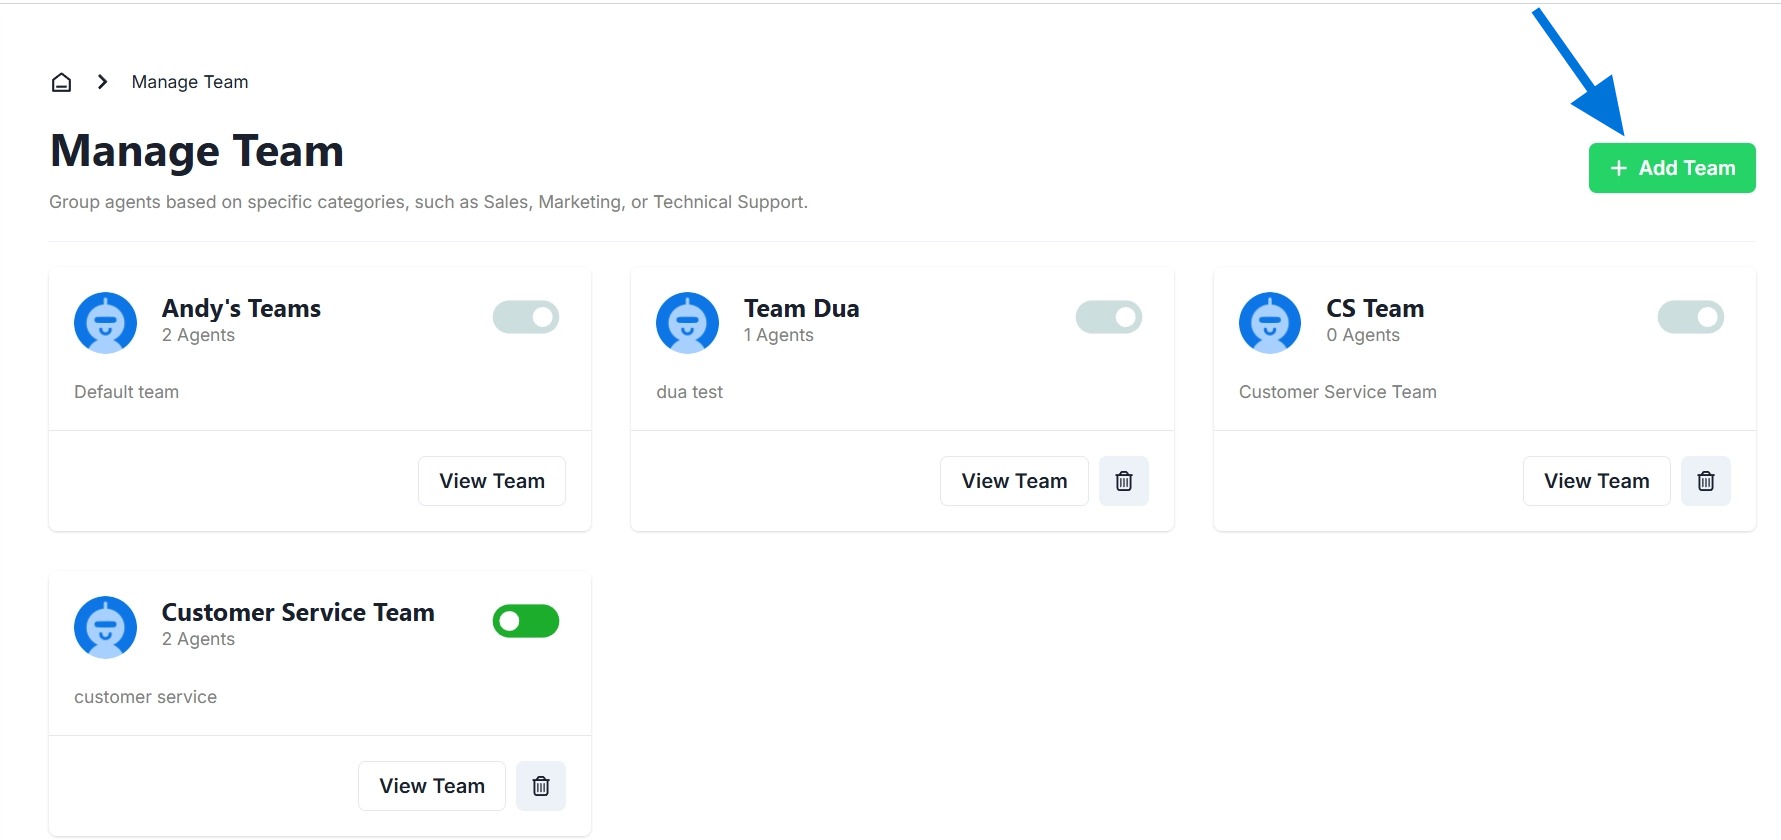This screenshot has width=1781, height=840.
Task: Click Customer Service Team robot avatar
Action: click(105, 627)
